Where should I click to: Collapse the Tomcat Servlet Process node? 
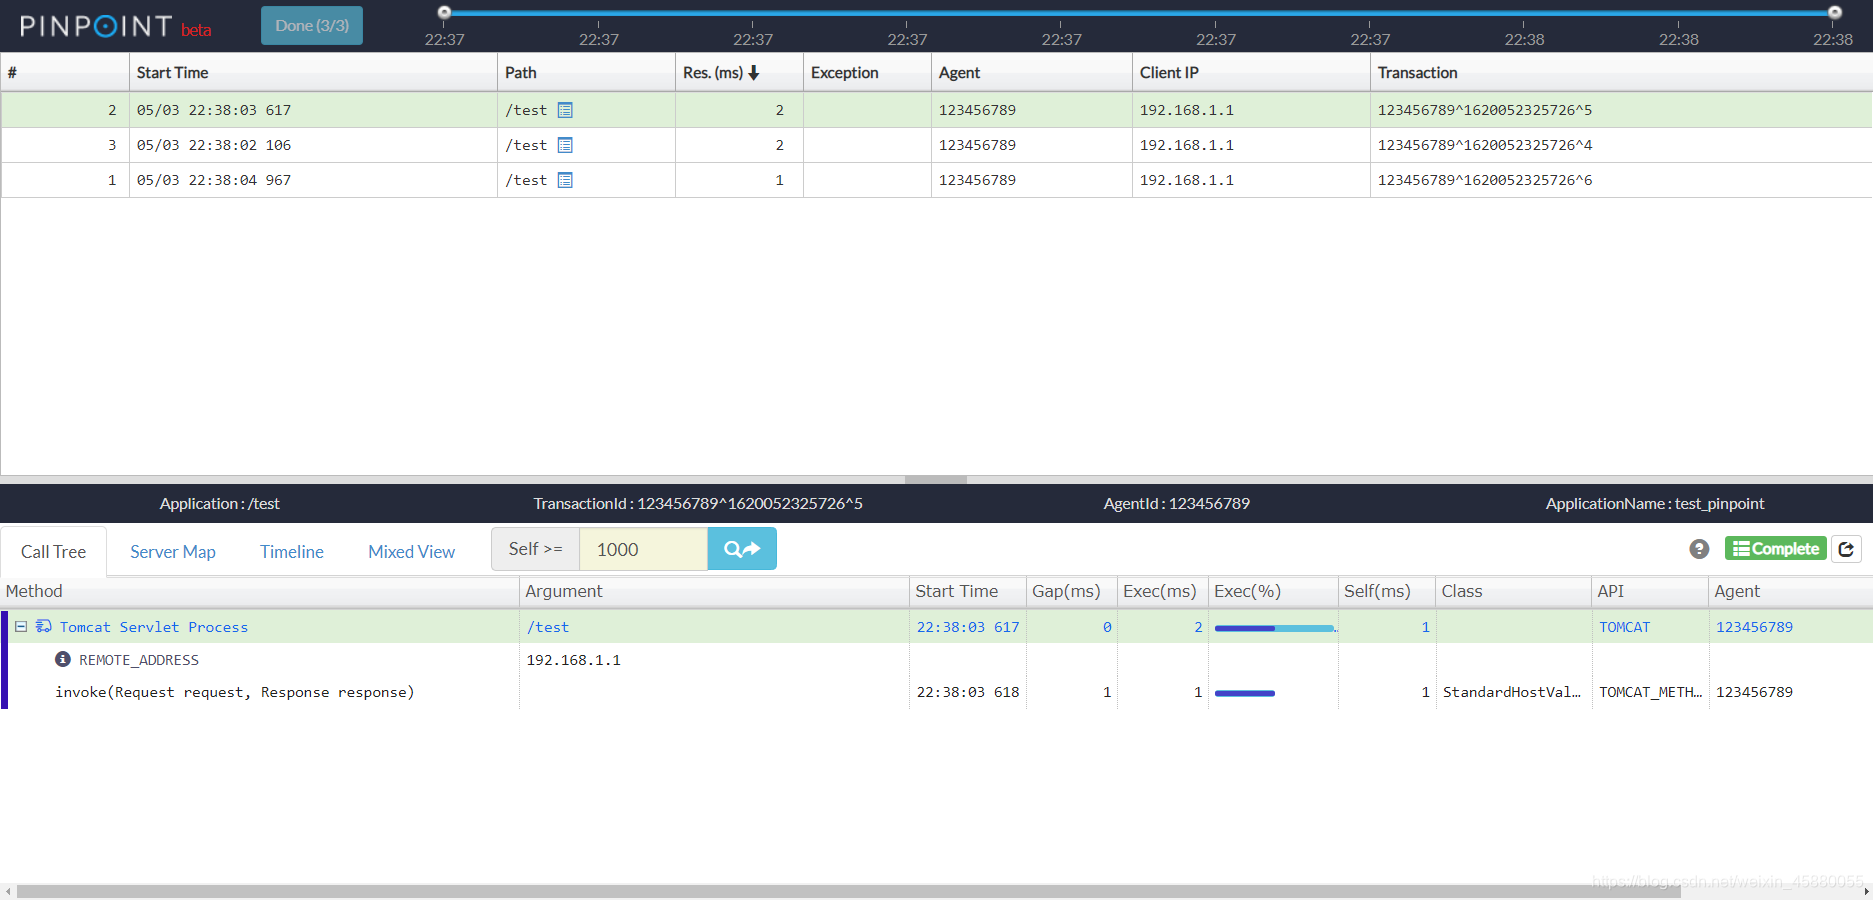pos(20,626)
